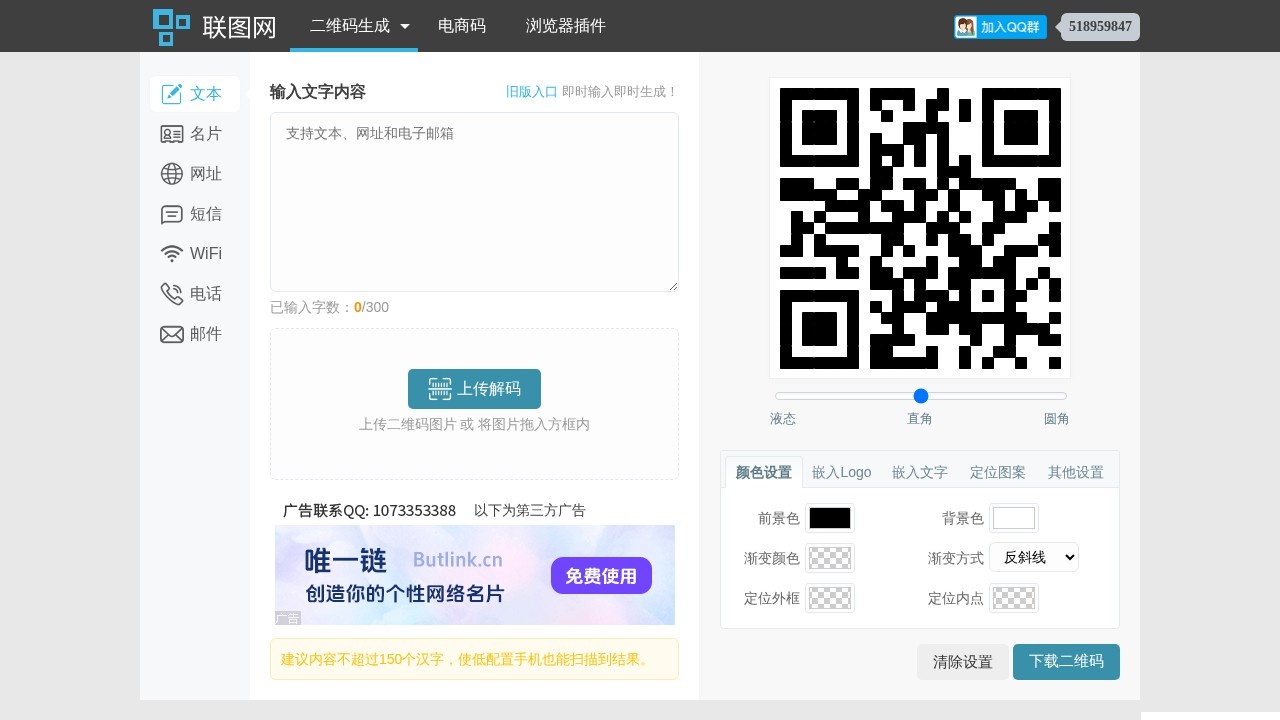Open the 邮件 email QR generator
The height and width of the screenshot is (720, 1280).
pos(194,333)
